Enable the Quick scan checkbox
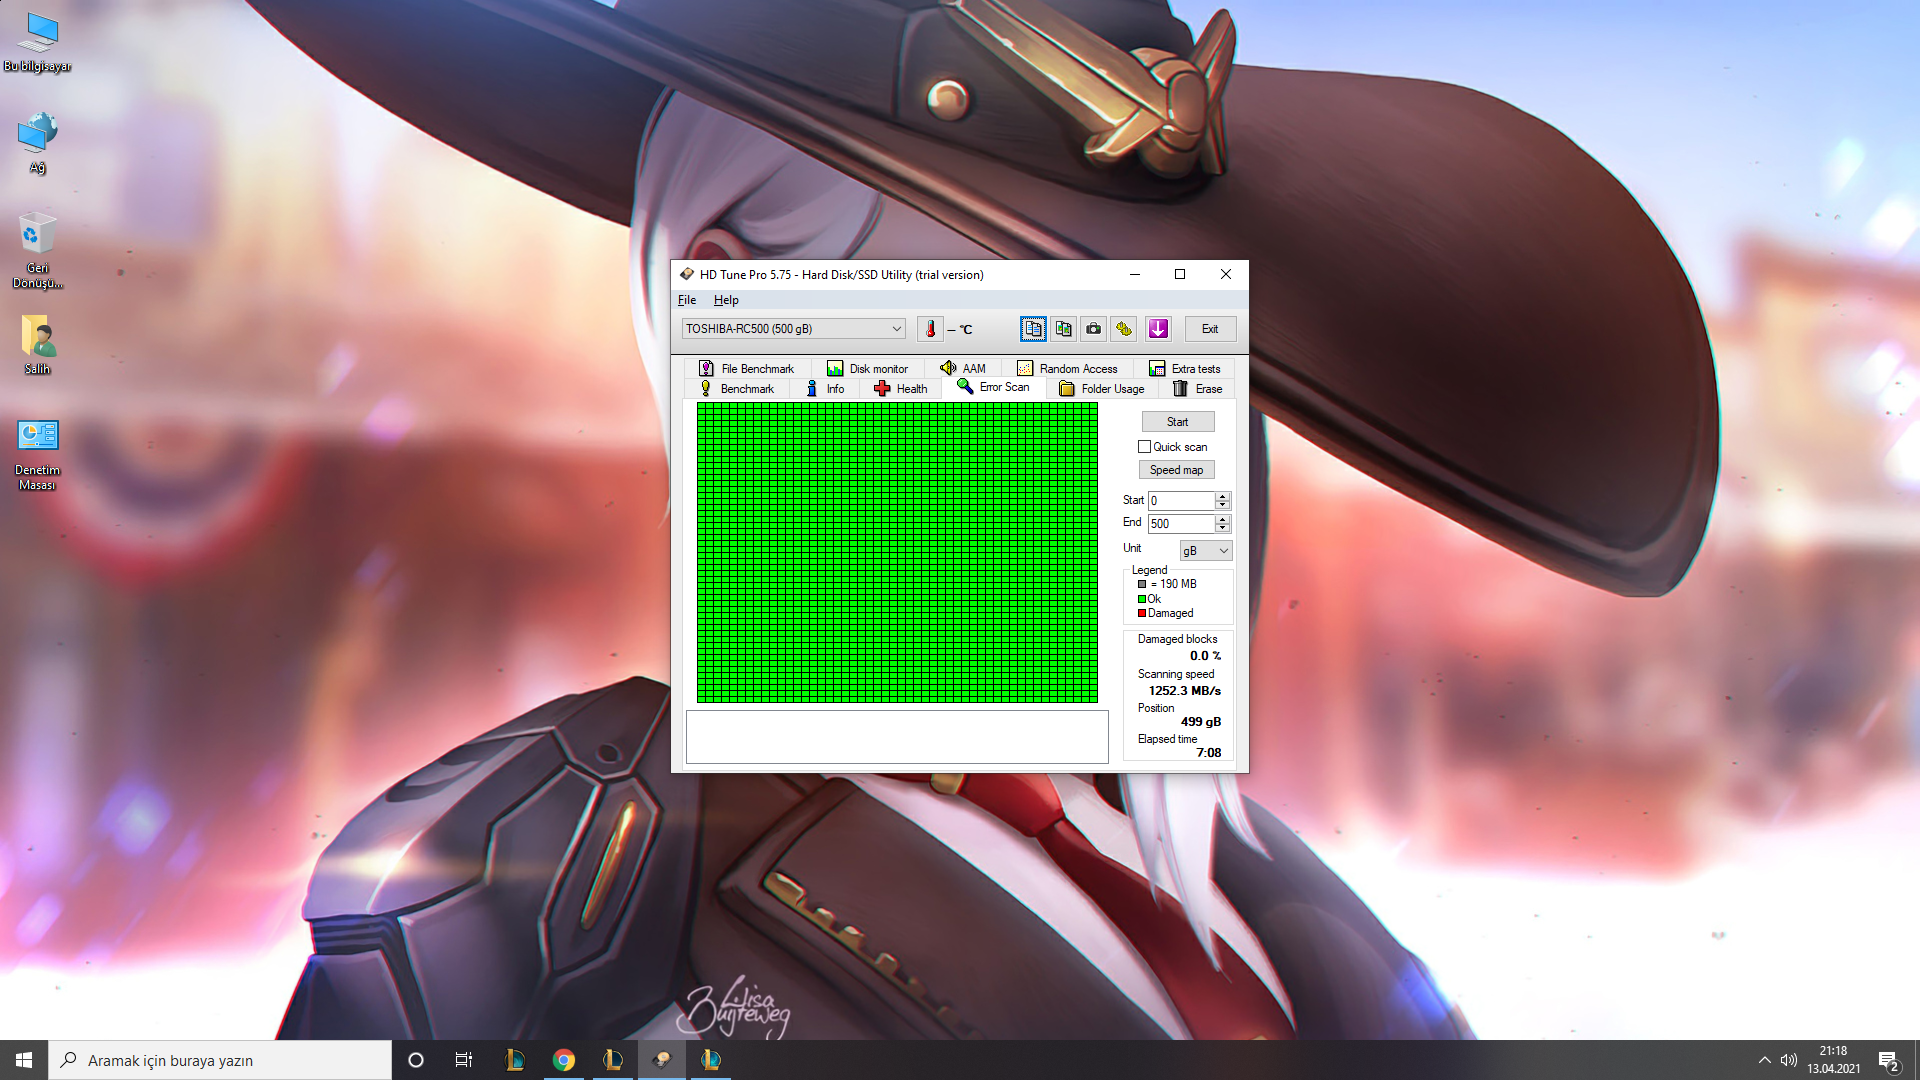 [1144, 447]
